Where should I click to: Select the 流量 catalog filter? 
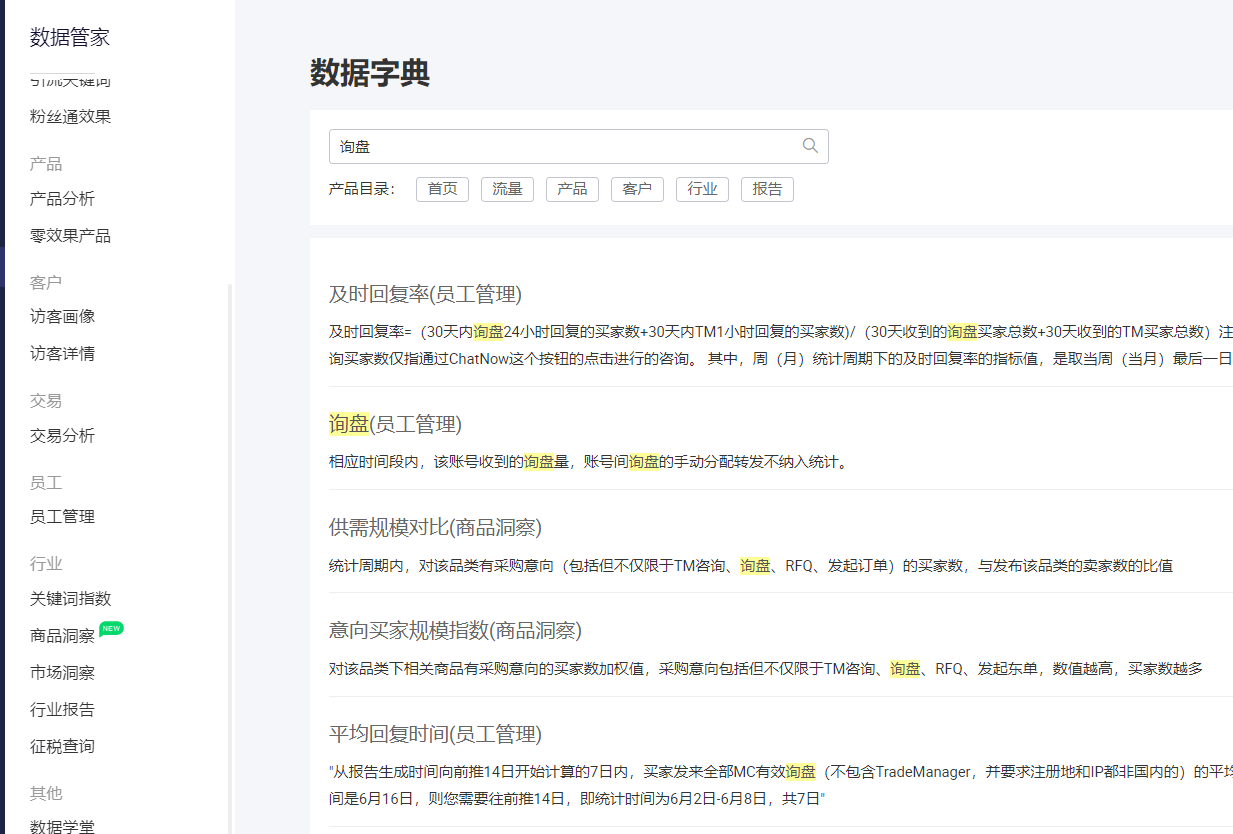(x=507, y=189)
